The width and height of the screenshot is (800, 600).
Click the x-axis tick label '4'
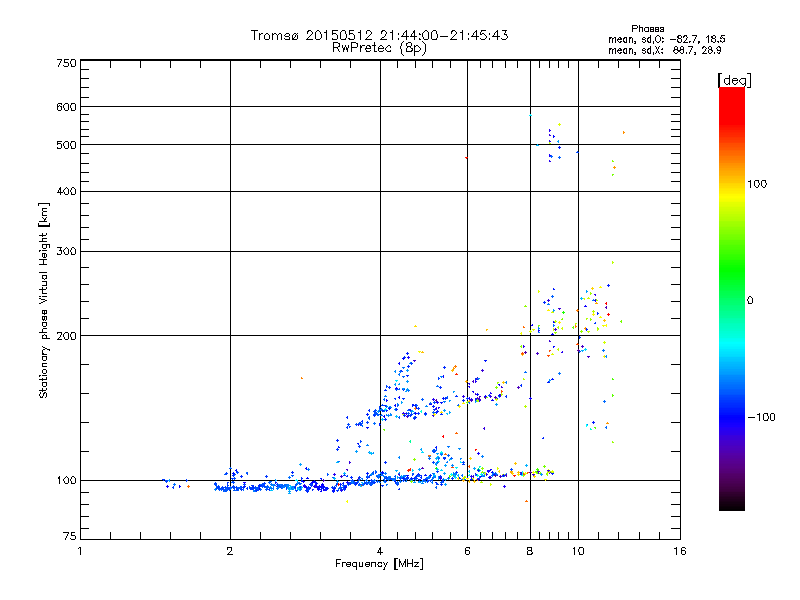pos(380,551)
